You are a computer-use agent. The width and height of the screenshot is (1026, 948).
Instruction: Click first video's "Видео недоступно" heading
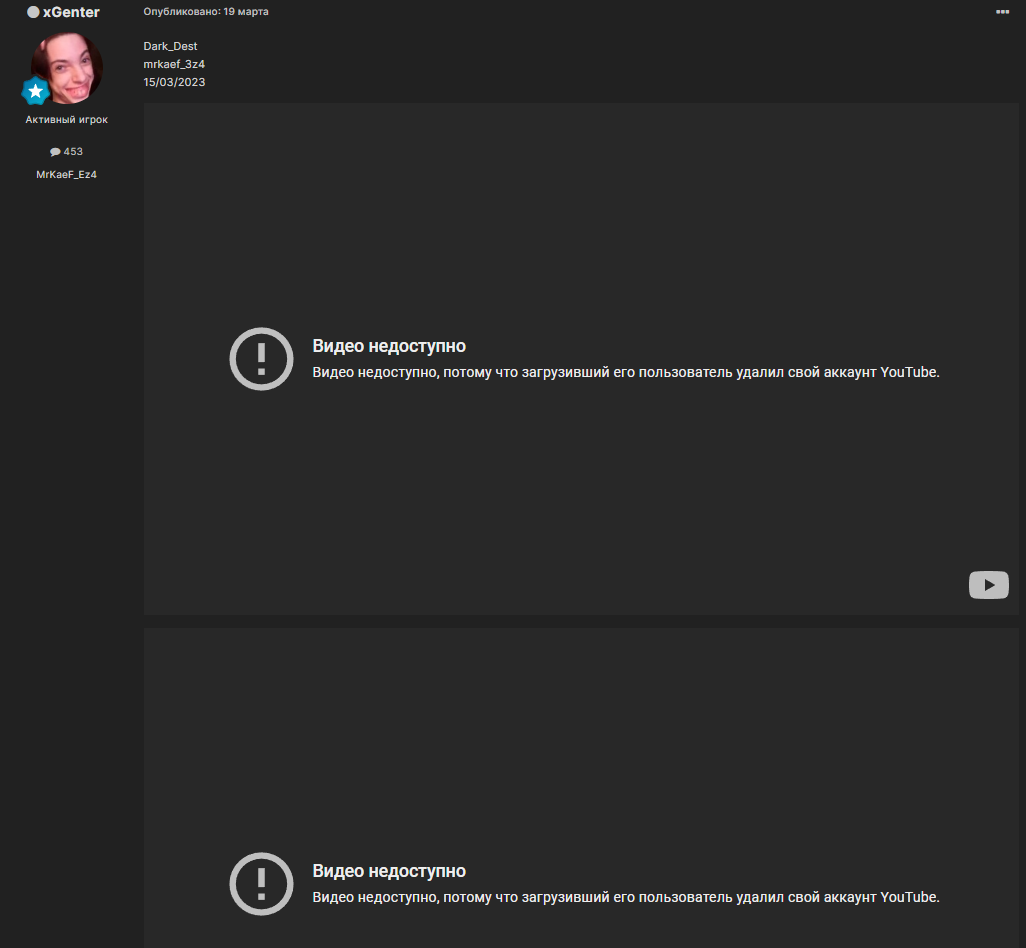[389, 346]
